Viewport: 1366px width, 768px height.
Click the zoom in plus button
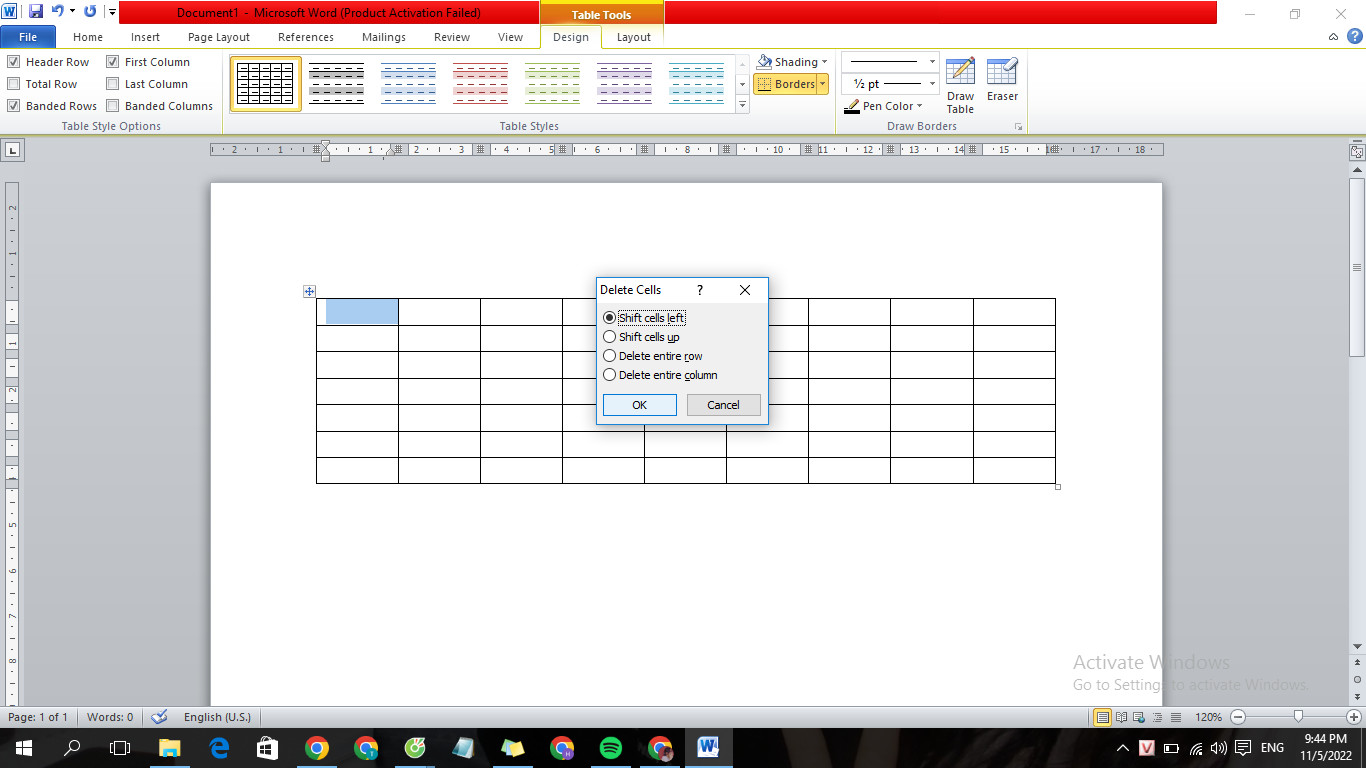[x=1354, y=717]
